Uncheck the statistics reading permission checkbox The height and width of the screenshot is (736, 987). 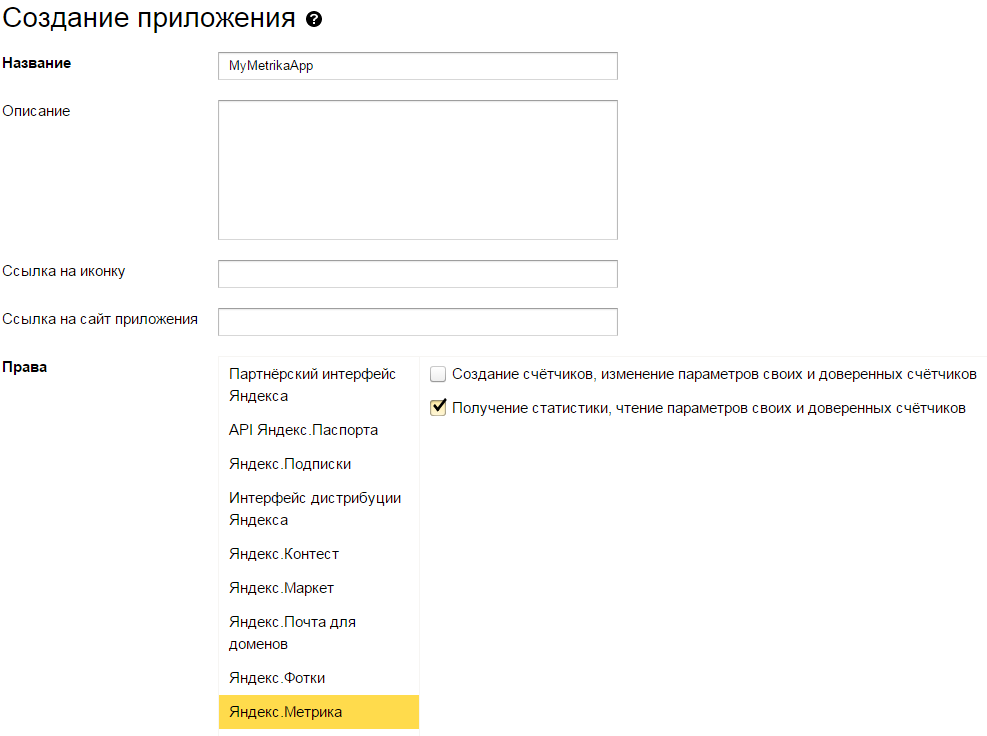437,408
